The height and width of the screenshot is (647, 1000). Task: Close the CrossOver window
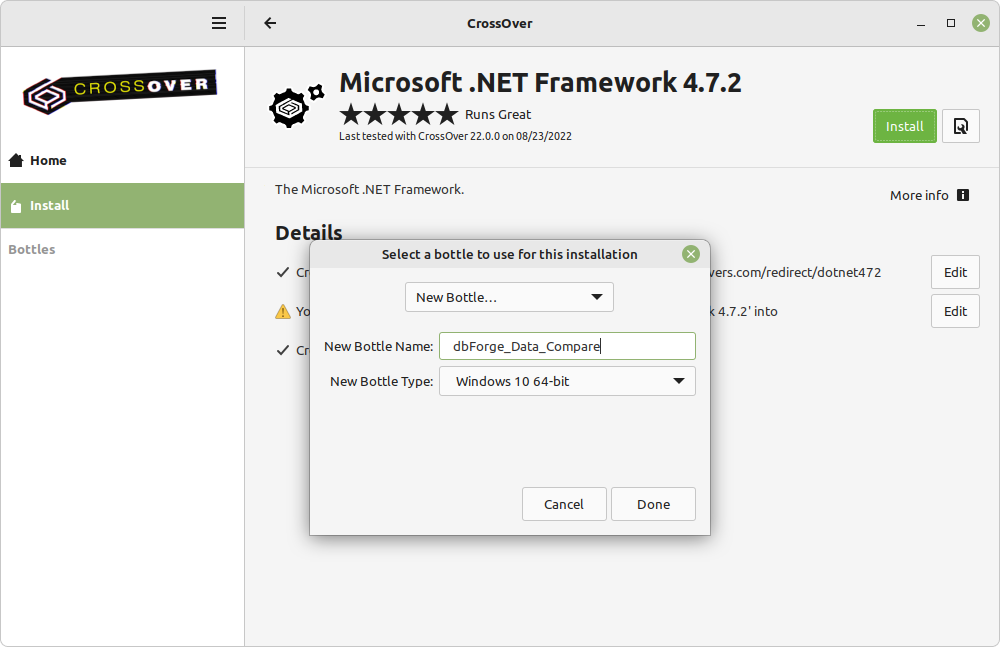point(981,24)
